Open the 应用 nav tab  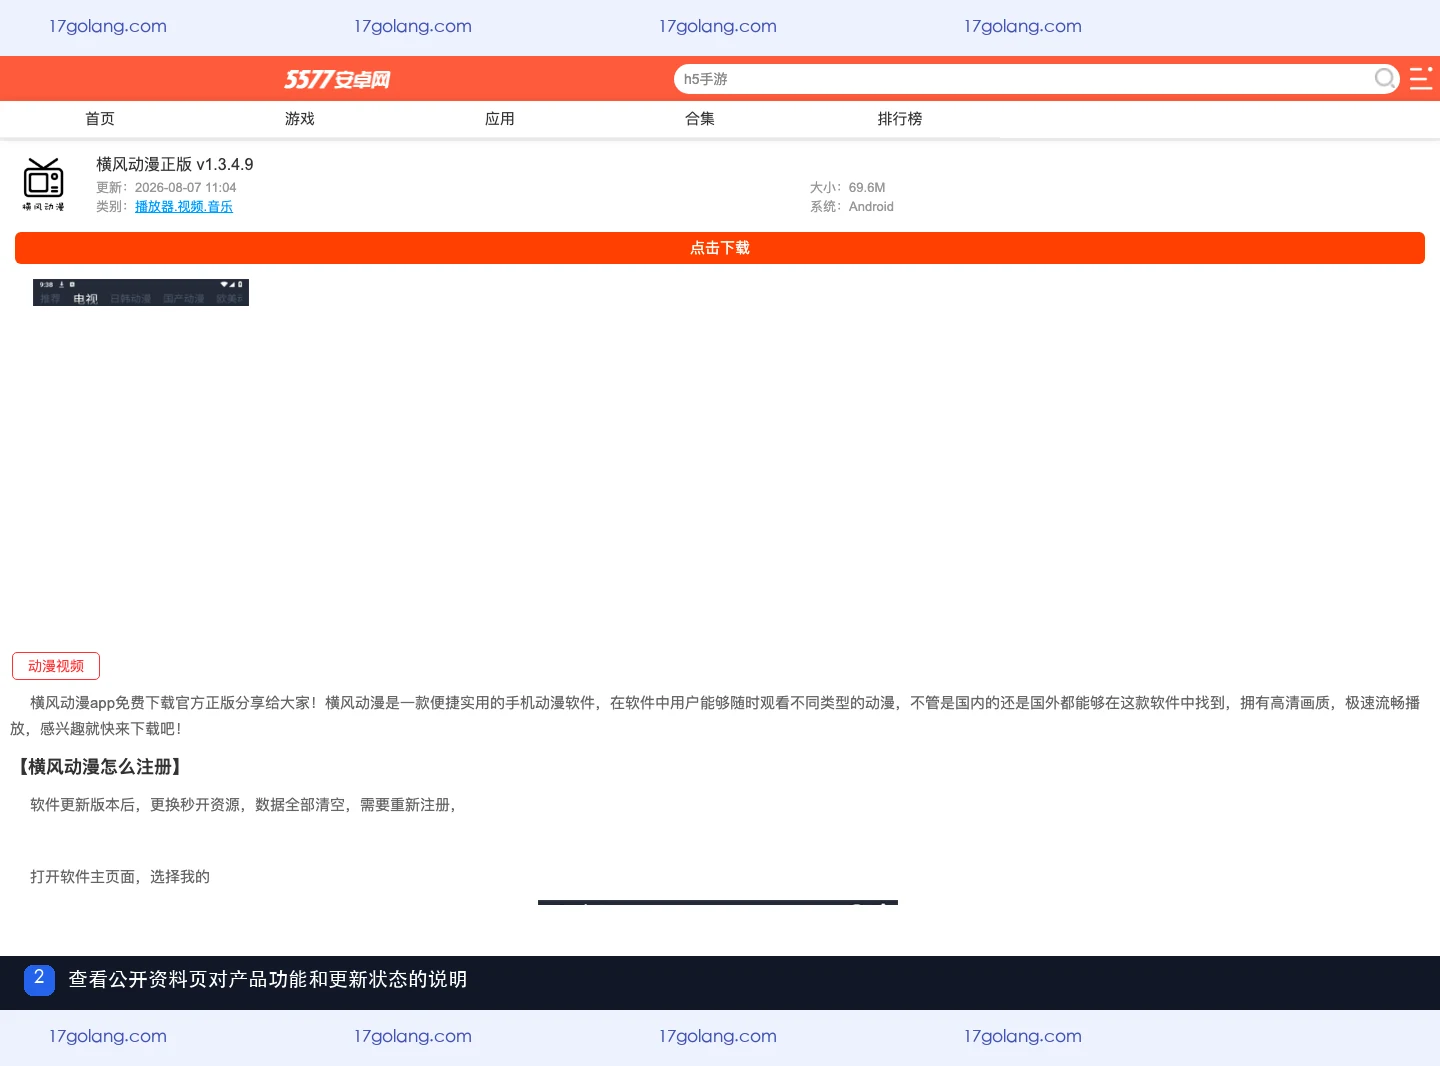[500, 119]
